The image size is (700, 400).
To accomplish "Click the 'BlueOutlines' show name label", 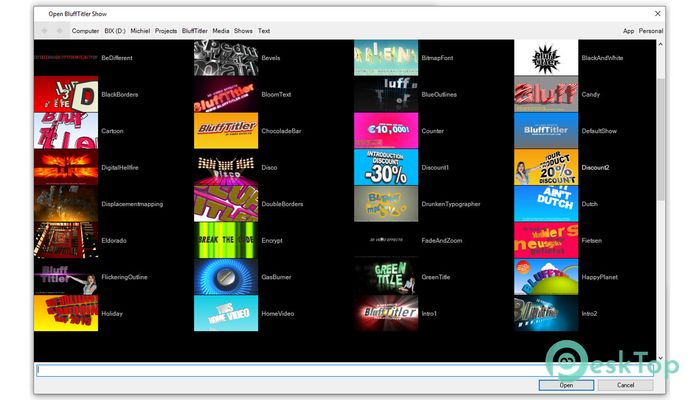I will click(439, 95).
